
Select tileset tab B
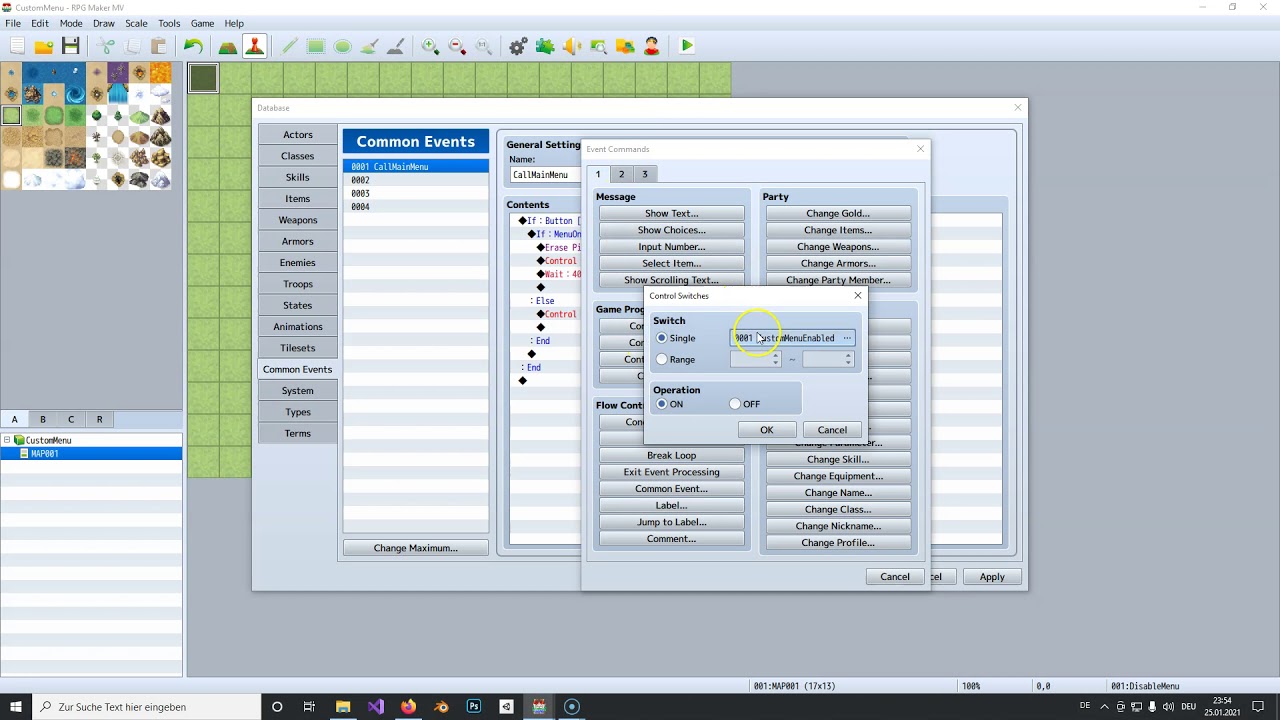tap(42, 419)
